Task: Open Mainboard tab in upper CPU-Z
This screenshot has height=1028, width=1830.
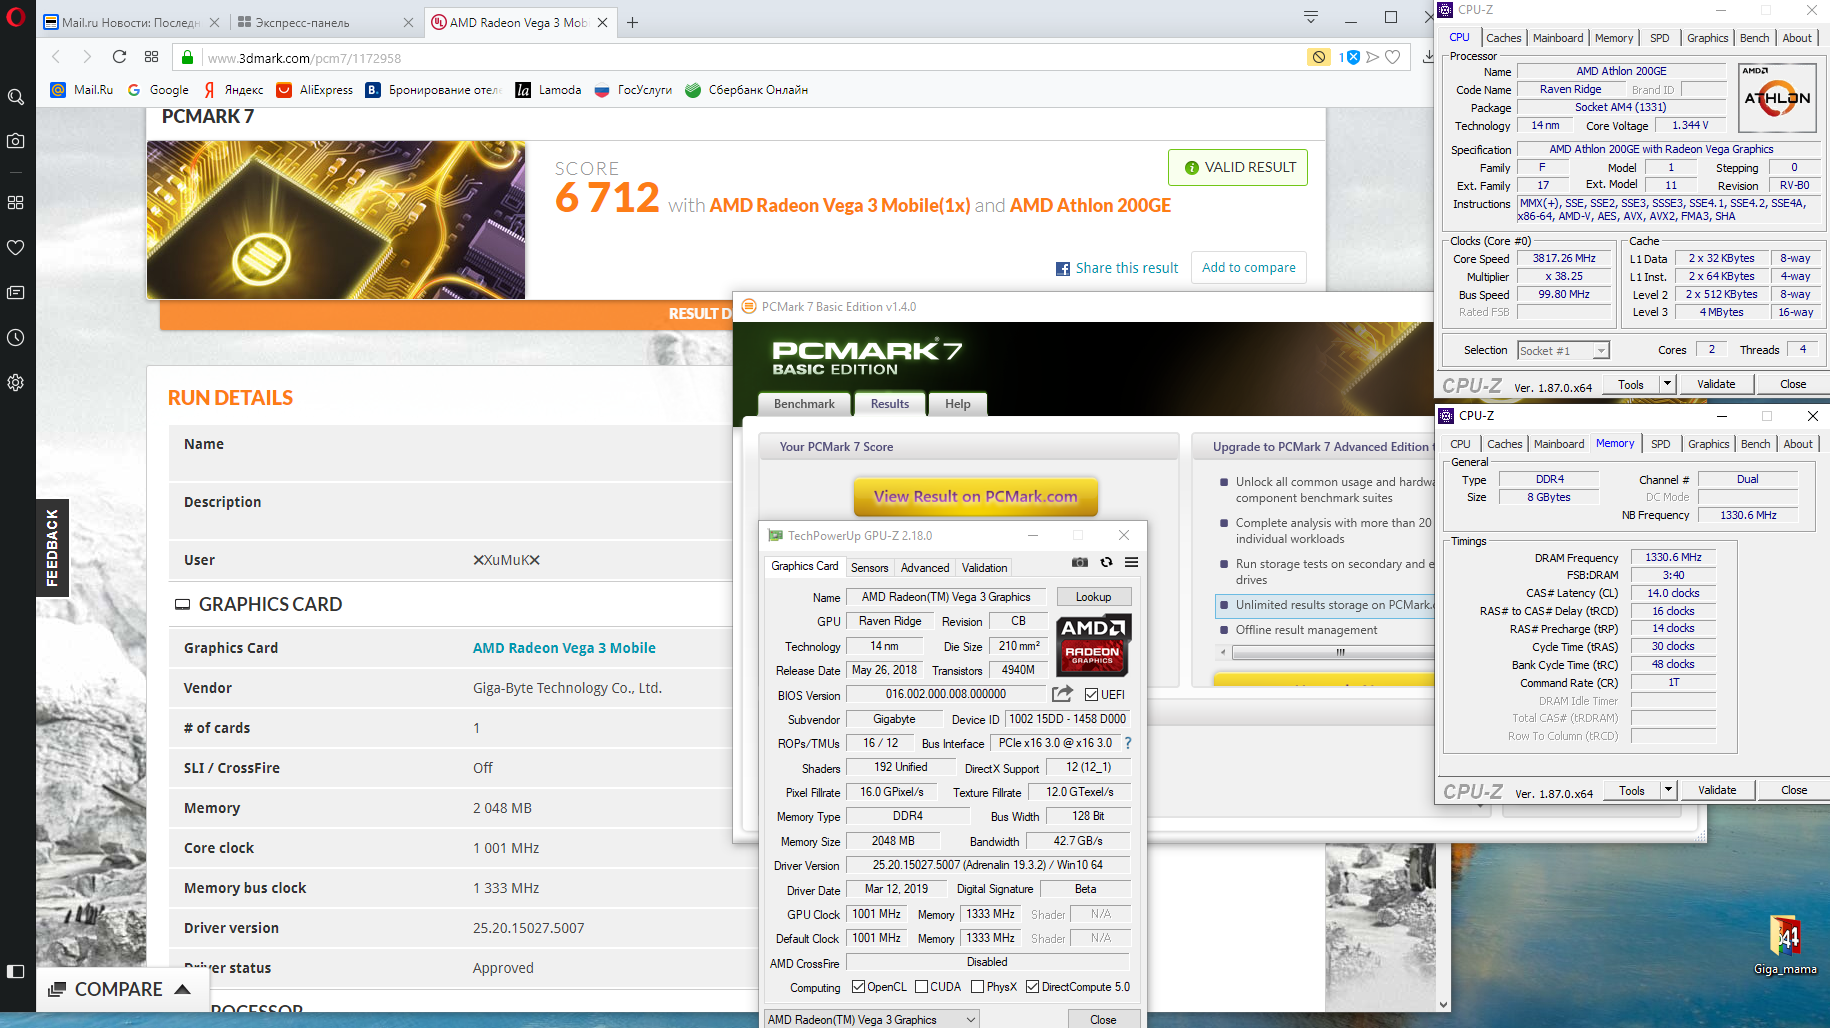Action: [x=1558, y=38]
